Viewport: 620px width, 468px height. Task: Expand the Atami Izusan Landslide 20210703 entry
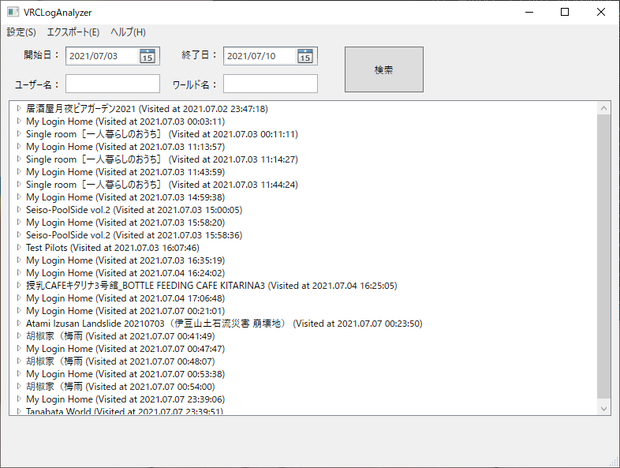coord(19,323)
